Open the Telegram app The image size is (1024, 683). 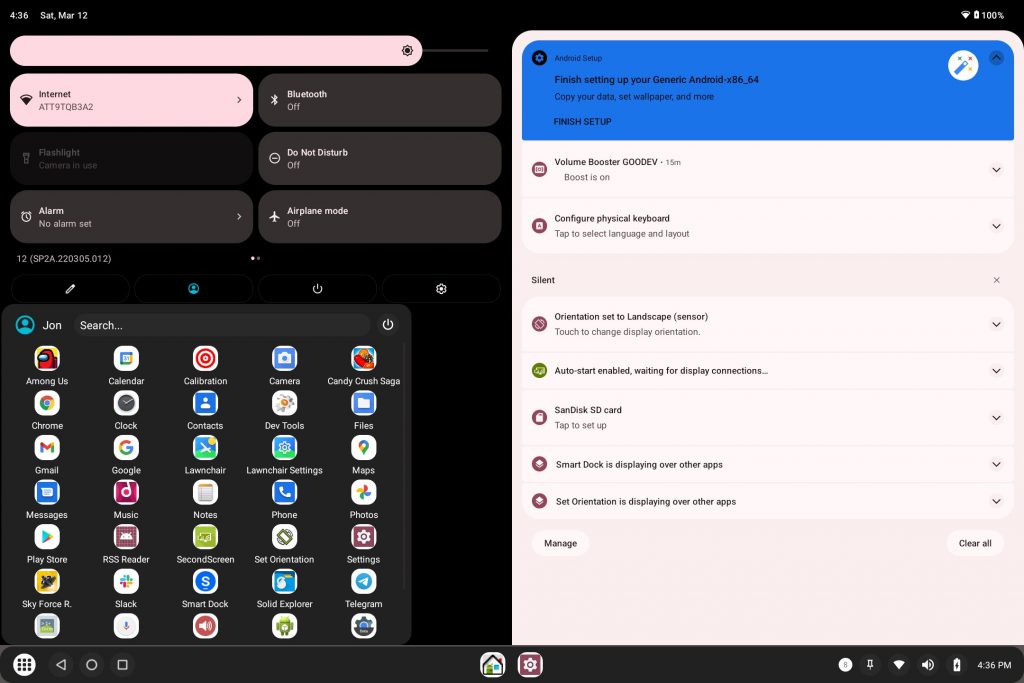[x=363, y=582]
